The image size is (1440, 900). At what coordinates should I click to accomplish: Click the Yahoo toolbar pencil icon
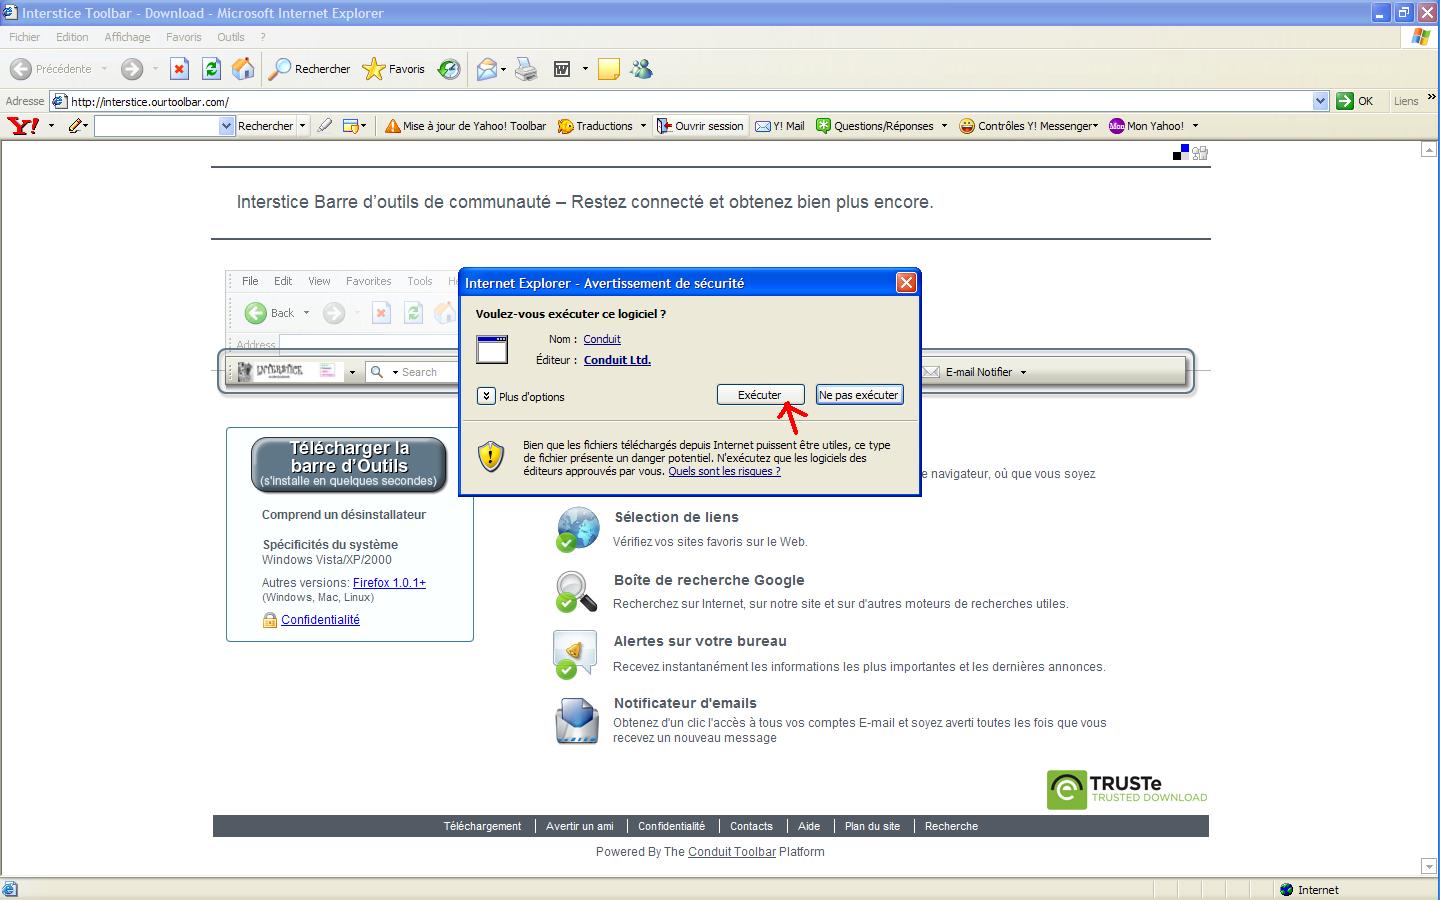coord(75,126)
